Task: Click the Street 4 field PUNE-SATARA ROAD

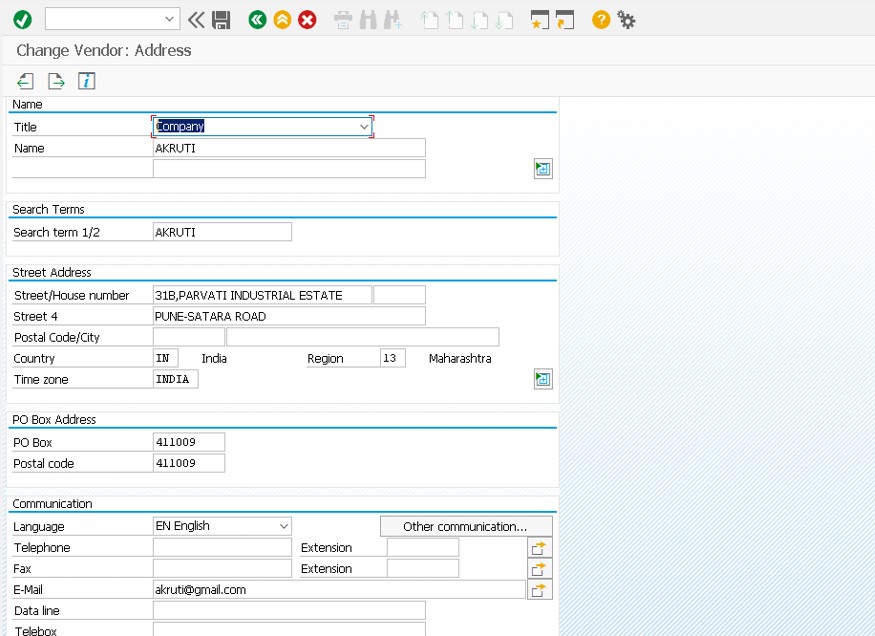Action: coord(289,316)
